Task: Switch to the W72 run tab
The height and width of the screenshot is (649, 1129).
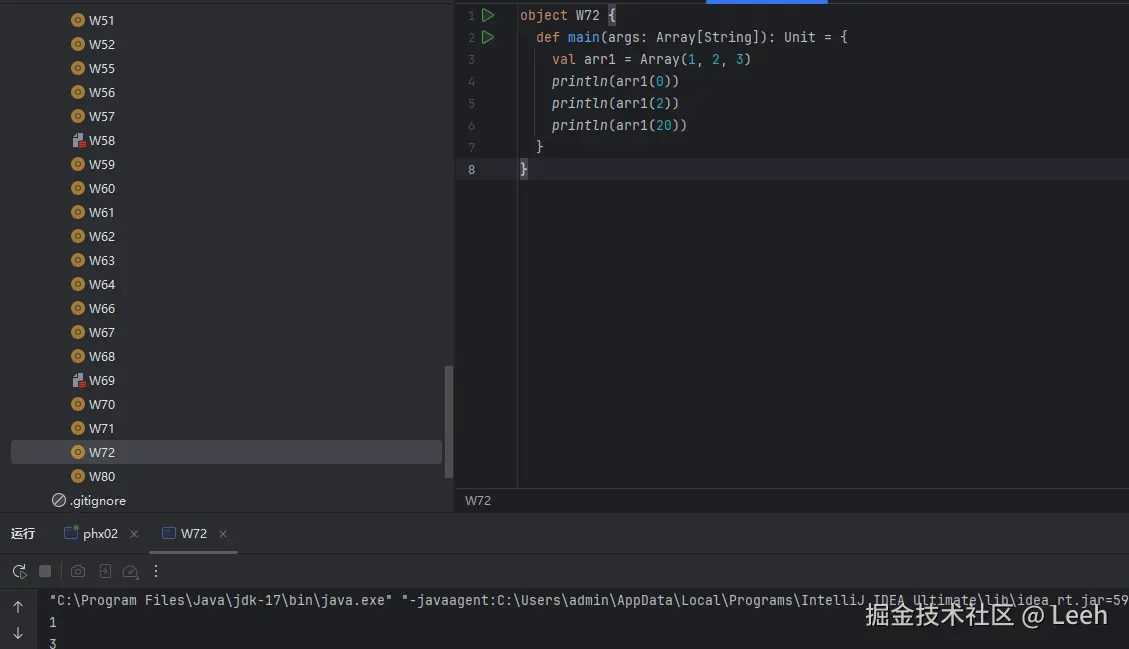Action: 185,534
